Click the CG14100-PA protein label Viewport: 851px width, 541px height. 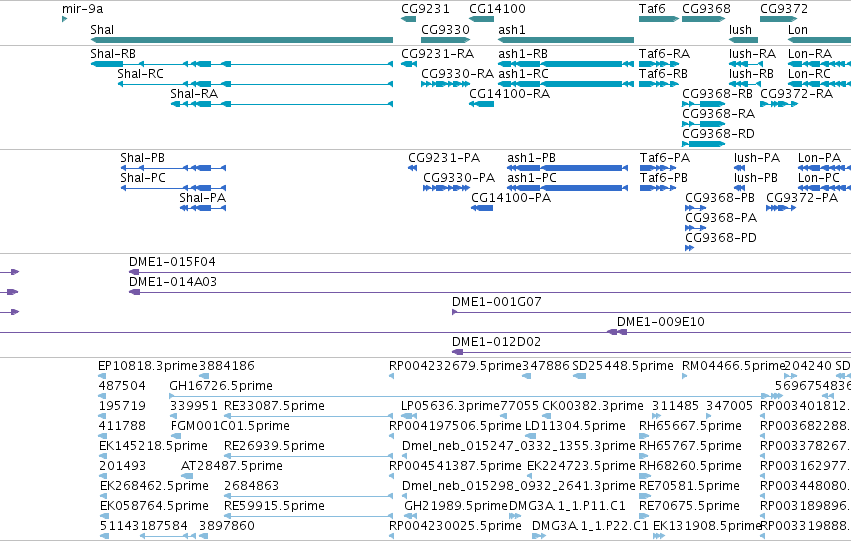pyautogui.click(x=511, y=198)
